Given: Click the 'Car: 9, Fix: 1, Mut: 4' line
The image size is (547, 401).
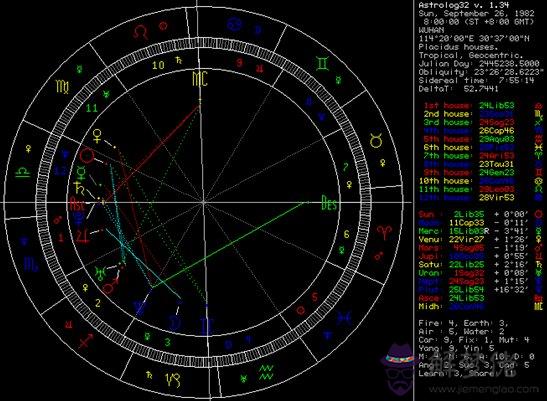Looking at the screenshot, I should tap(474, 340).
